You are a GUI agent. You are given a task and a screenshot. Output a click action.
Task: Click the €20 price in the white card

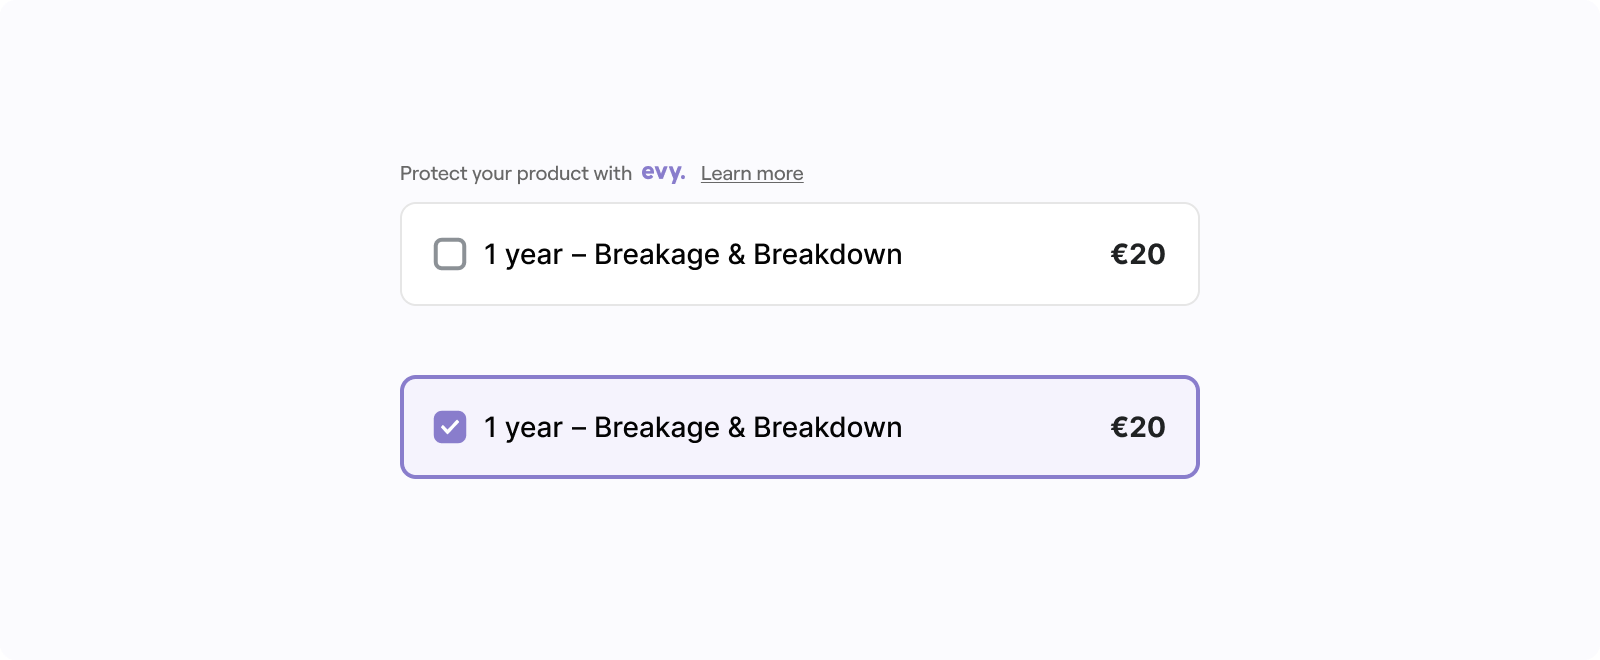pos(1138,254)
